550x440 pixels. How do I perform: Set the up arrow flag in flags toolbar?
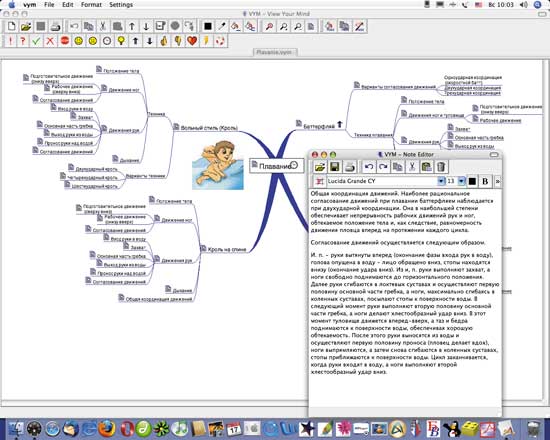[x=135, y=41]
